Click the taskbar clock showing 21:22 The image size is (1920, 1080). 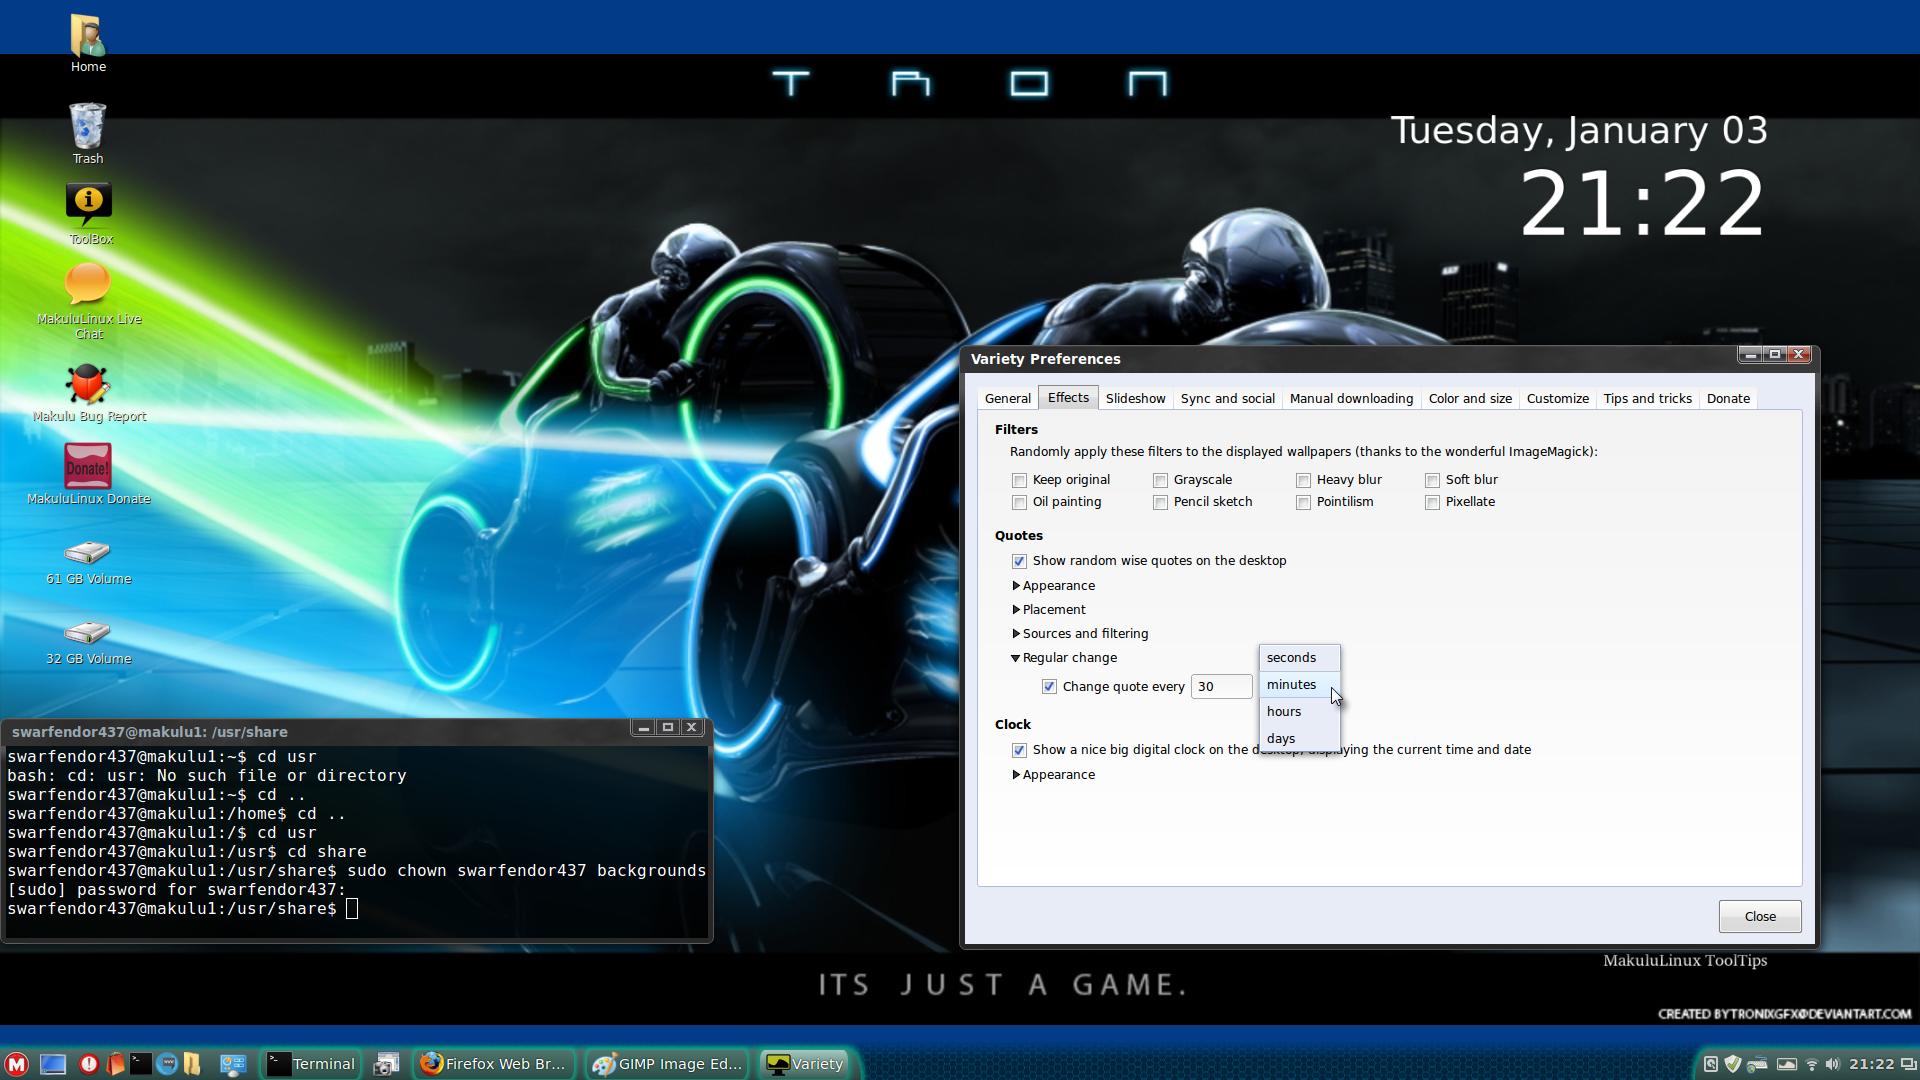click(1871, 1064)
